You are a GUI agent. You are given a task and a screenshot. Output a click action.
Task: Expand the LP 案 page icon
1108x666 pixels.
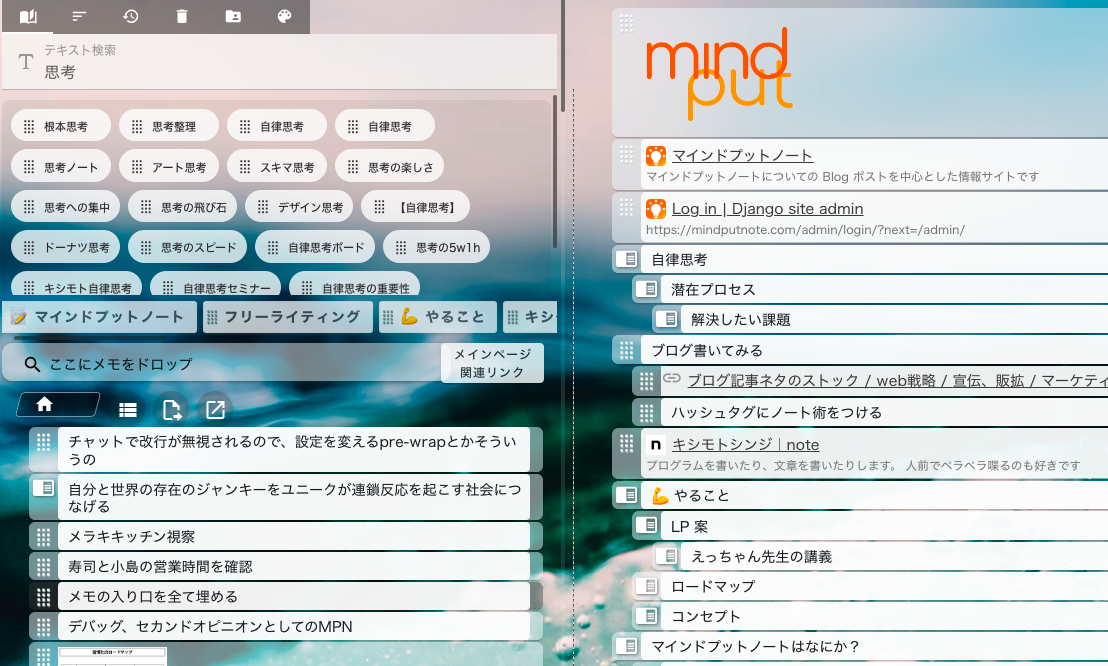click(647, 526)
